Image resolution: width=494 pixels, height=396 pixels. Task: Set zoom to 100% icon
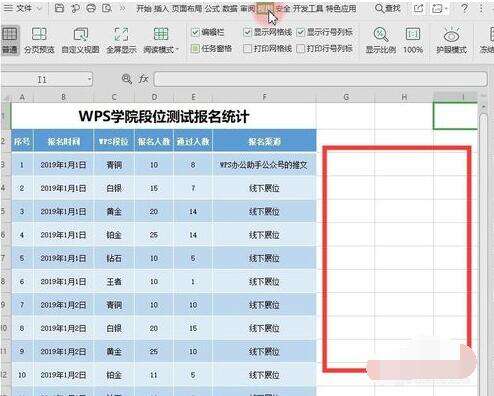[413, 41]
